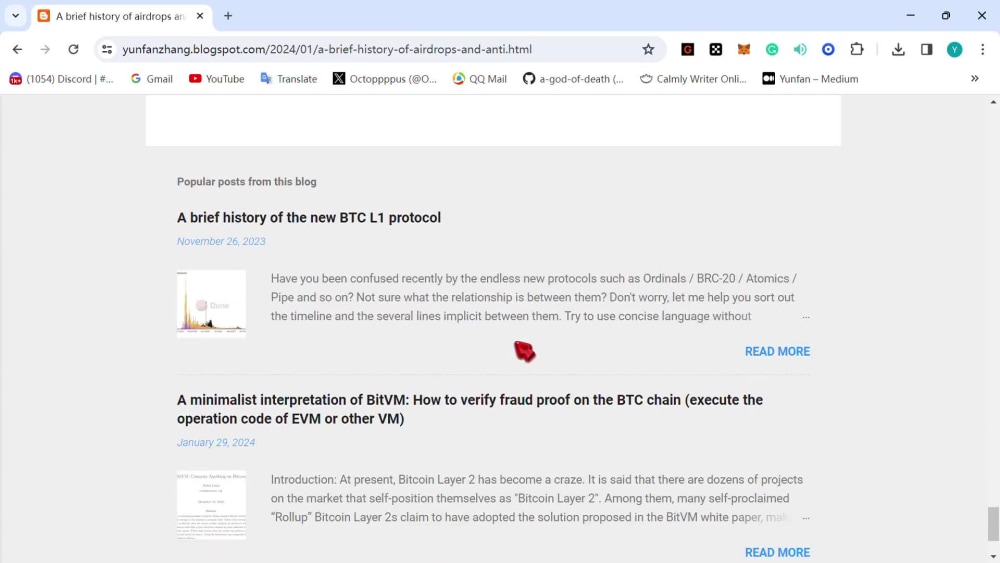View site information icon in address bar
This screenshot has width=1000, height=563.
[x=107, y=49]
